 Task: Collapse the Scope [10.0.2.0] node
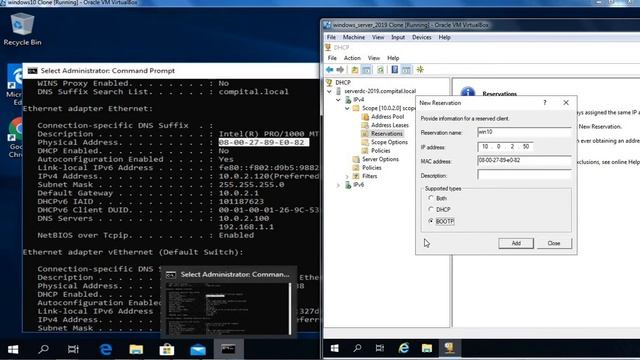tap(347, 108)
